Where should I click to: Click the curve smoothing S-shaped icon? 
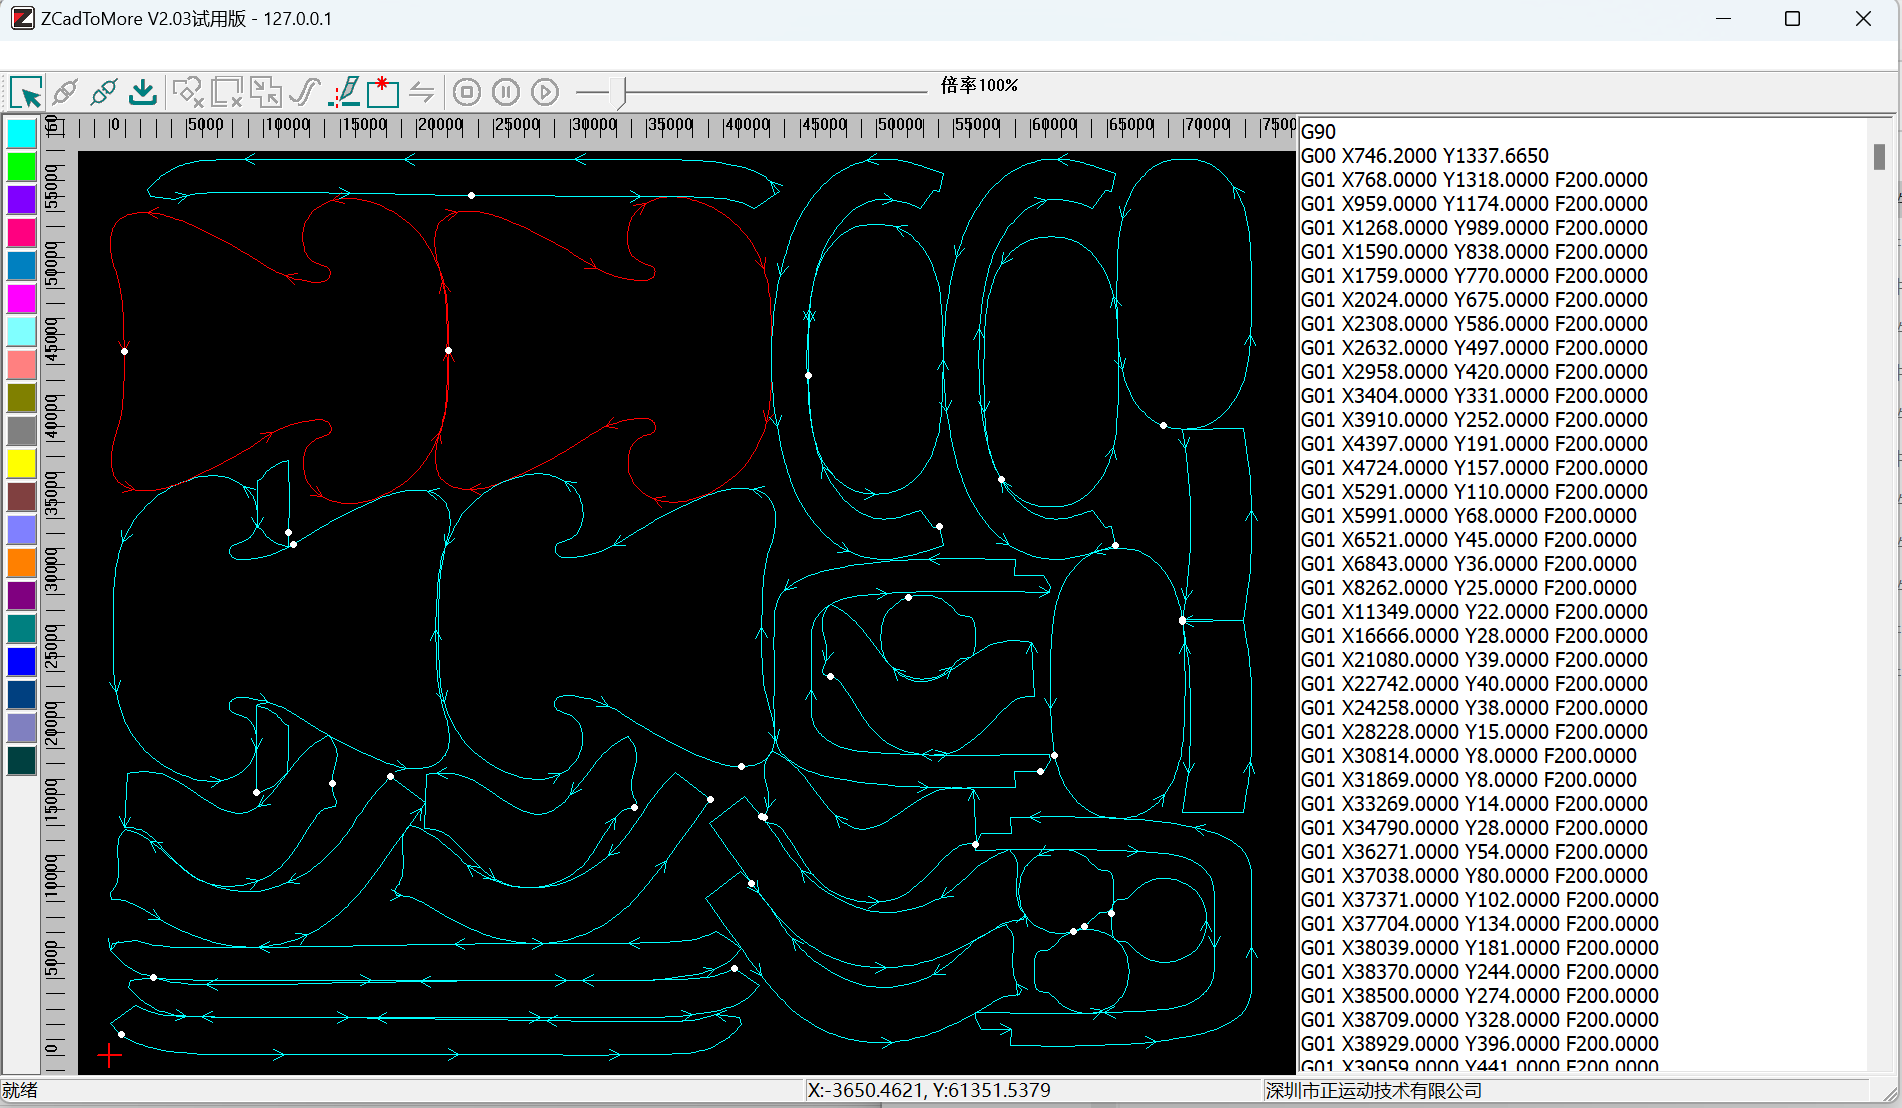[x=304, y=93]
